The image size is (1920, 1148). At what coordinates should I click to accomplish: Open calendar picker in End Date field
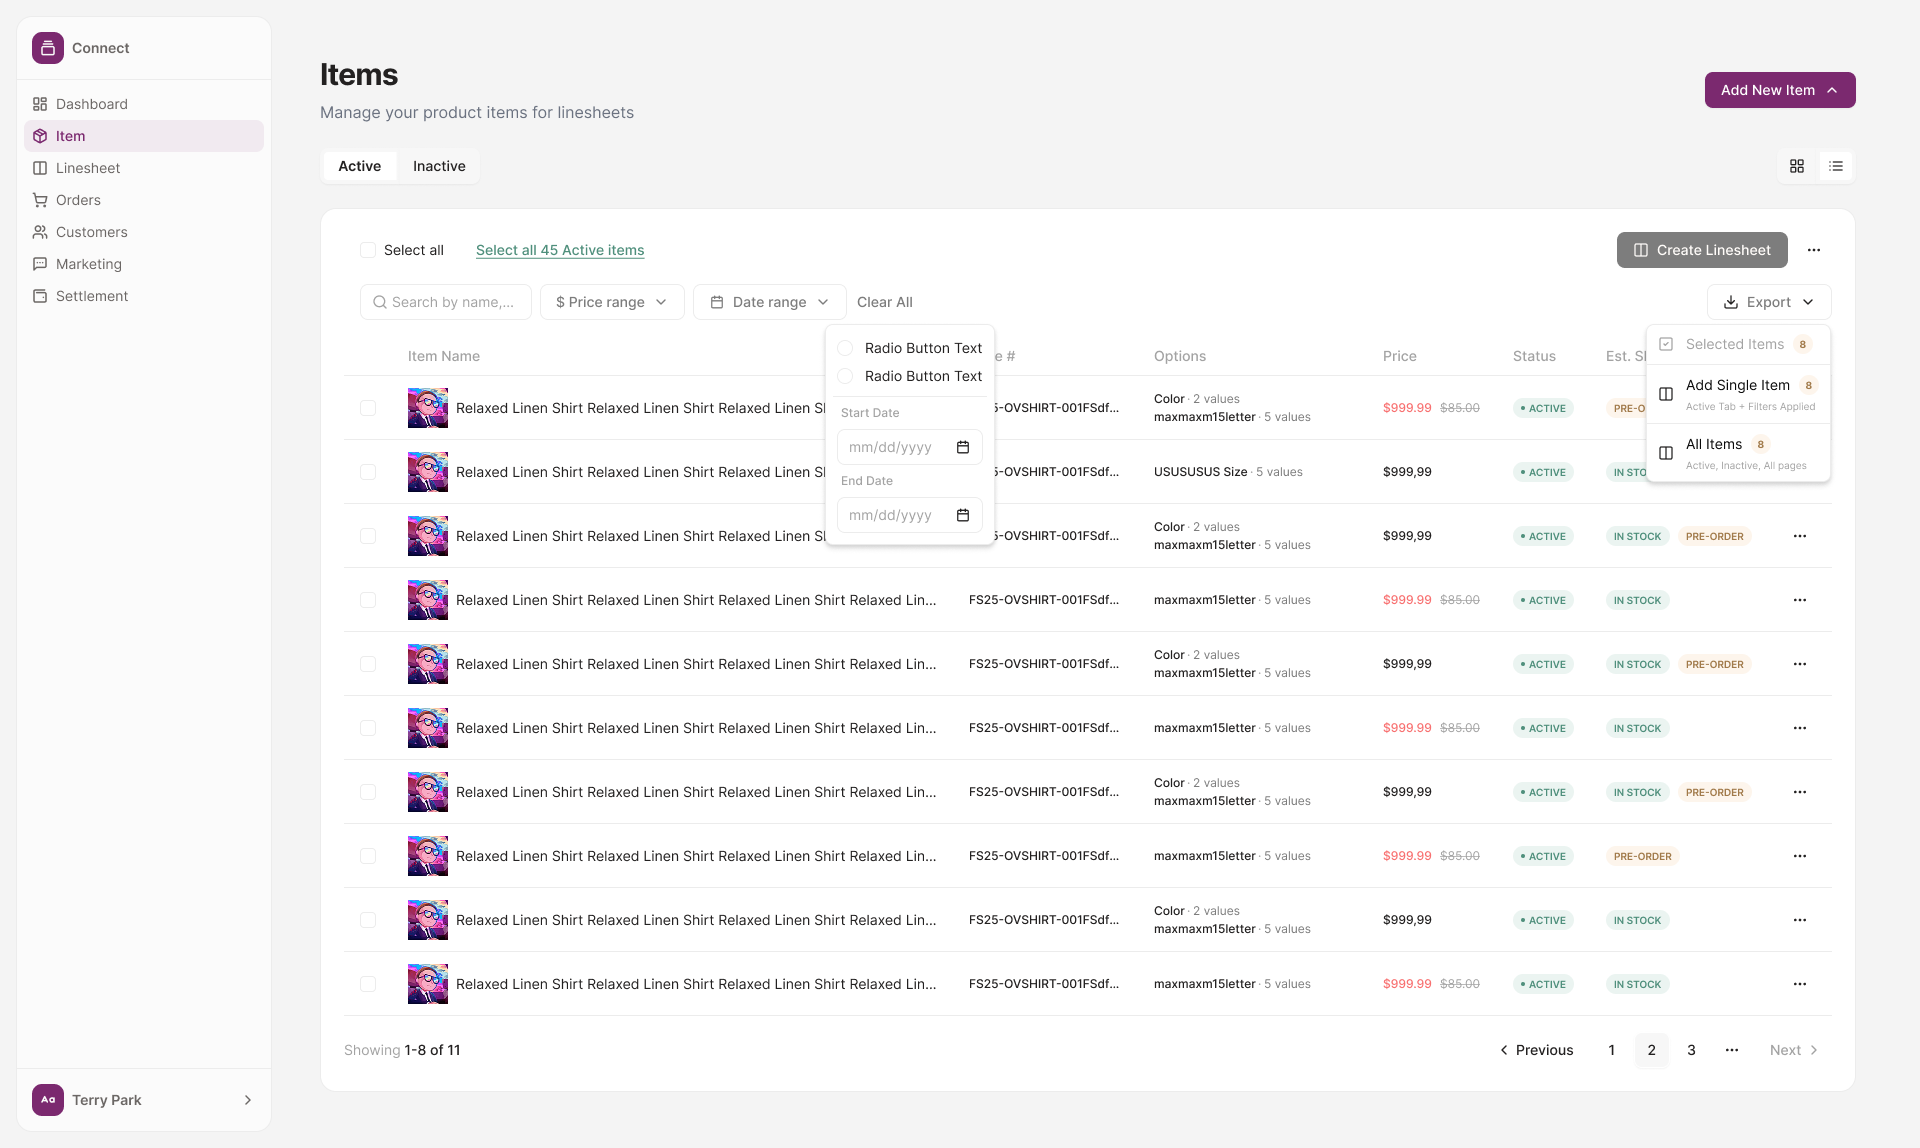click(x=963, y=515)
